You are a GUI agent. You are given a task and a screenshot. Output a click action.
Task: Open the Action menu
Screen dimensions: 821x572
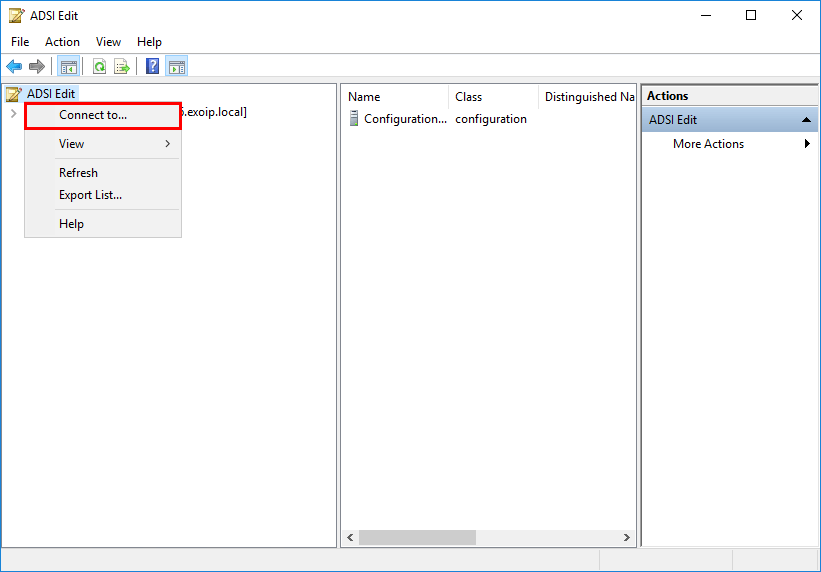pos(62,42)
